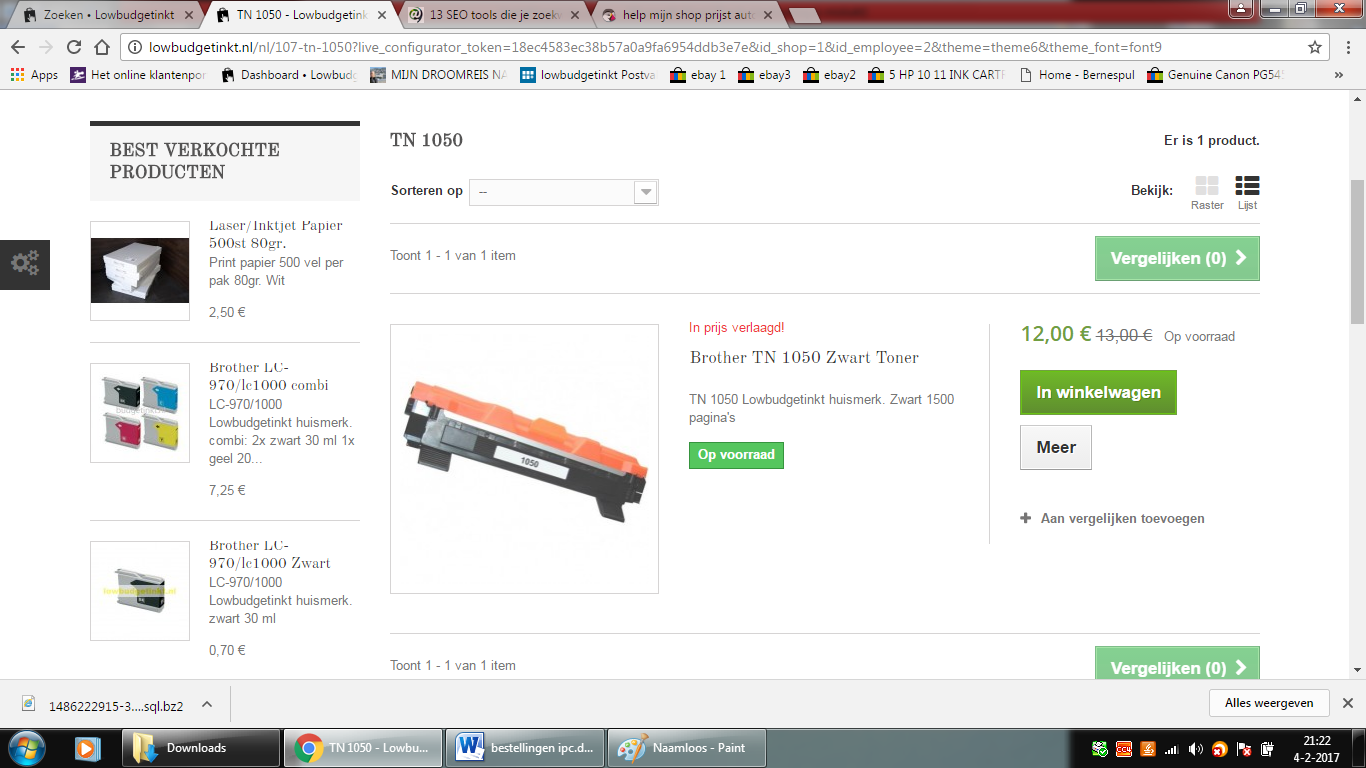Close the downloads bar
Viewport: 1366px width, 768px height.
coord(1347,703)
